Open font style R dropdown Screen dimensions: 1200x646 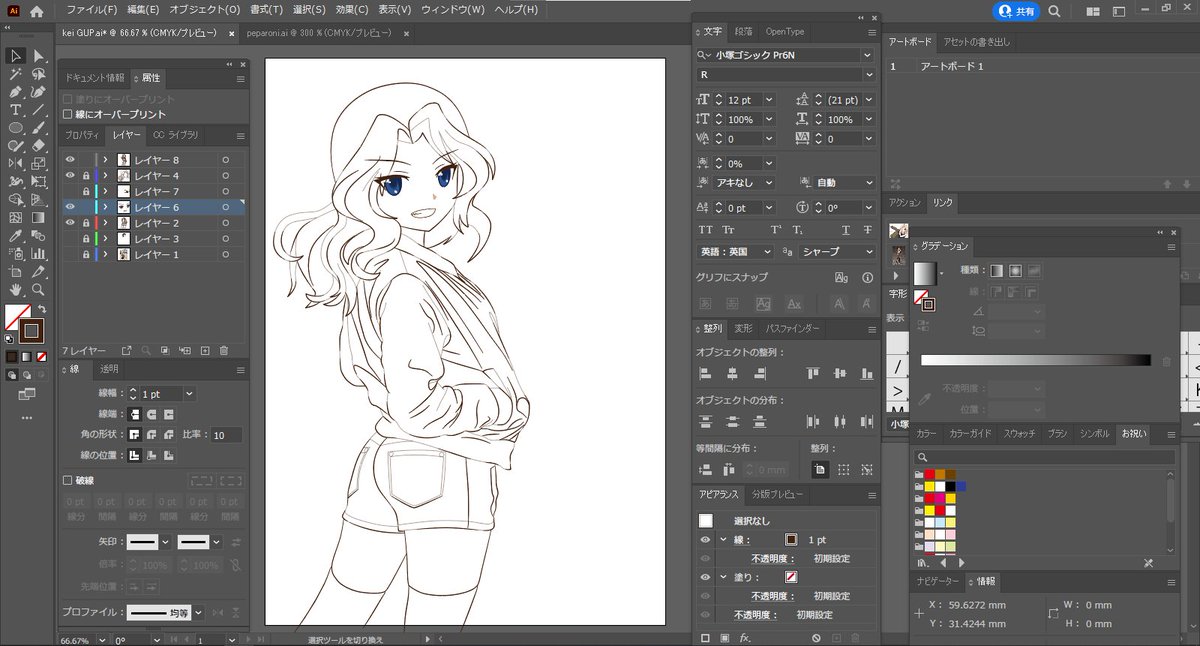(867, 75)
